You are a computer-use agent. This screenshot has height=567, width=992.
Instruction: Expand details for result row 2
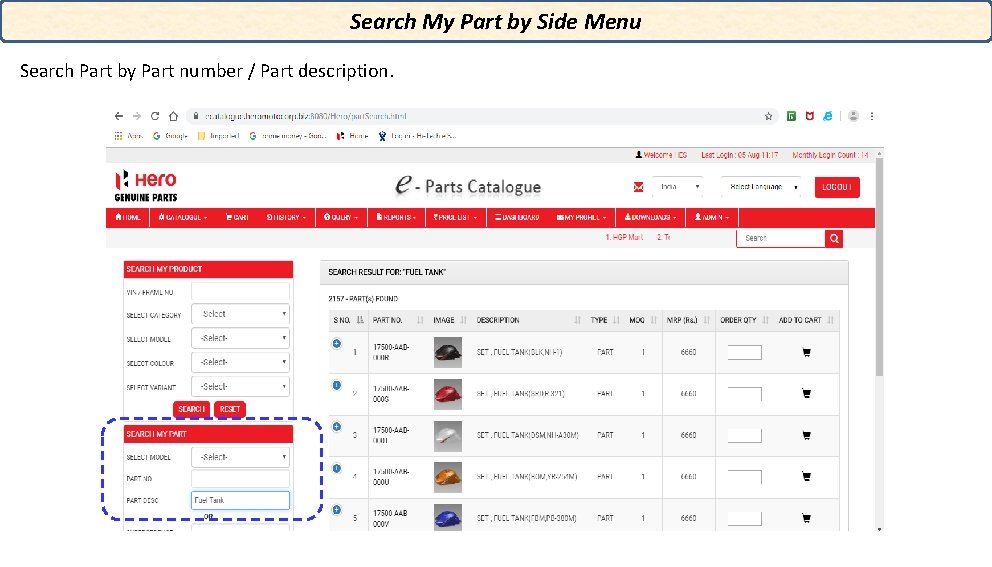click(x=337, y=385)
